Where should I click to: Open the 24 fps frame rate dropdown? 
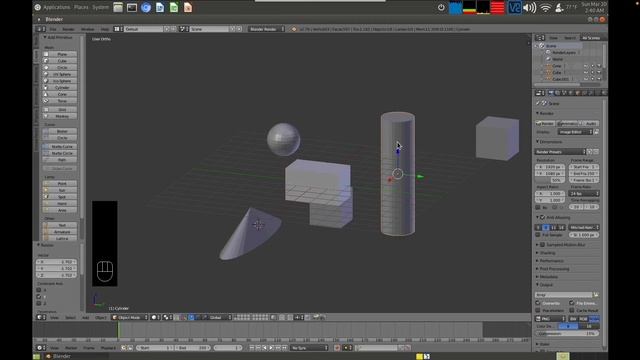584,193
